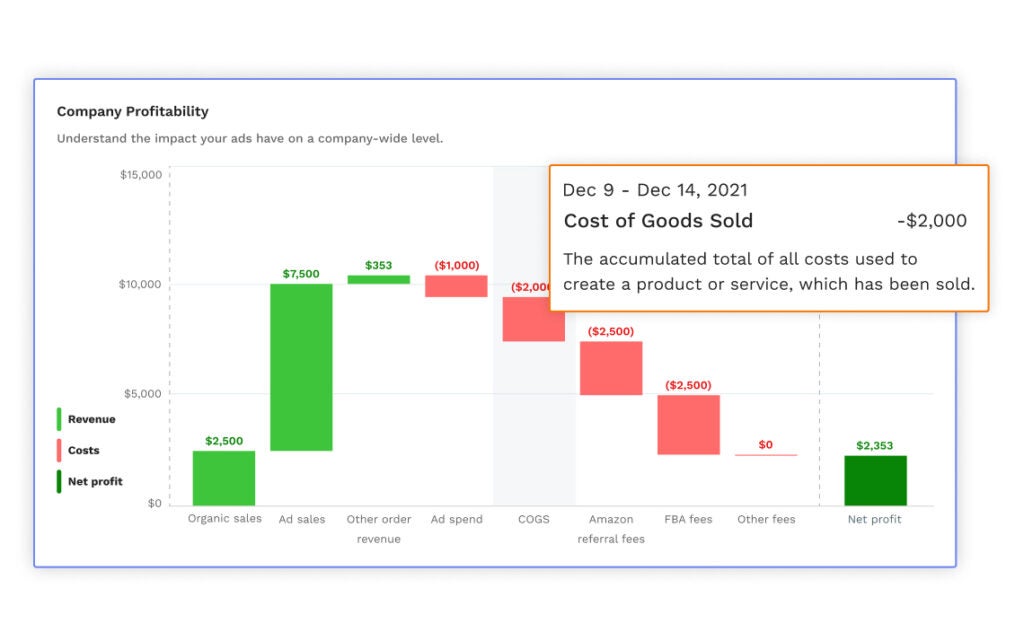Click the Other order revenue $353 bar
The height and width of the screenshot is (623, 1024).
click(379, 280)
